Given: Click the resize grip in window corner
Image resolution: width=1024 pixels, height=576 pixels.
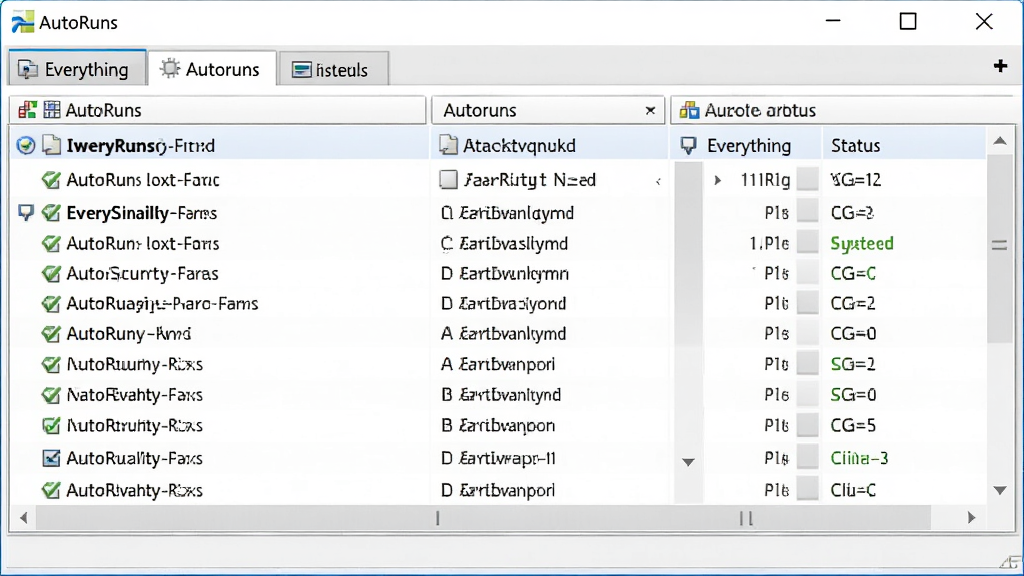Looking at the screenshot, I should (1012, 563).
